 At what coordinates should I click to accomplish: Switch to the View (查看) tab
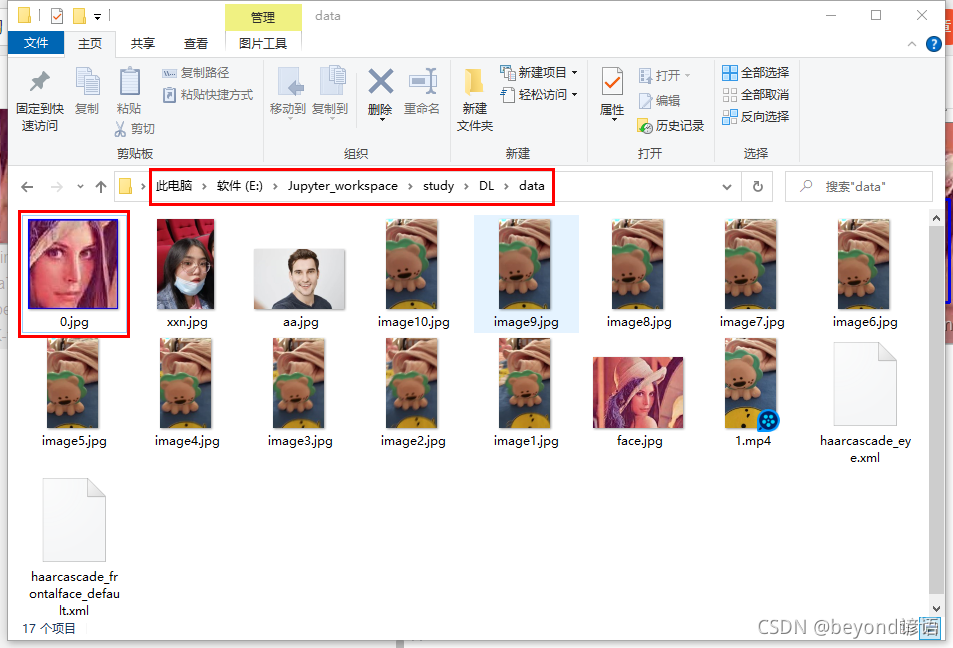pos(196,43)
